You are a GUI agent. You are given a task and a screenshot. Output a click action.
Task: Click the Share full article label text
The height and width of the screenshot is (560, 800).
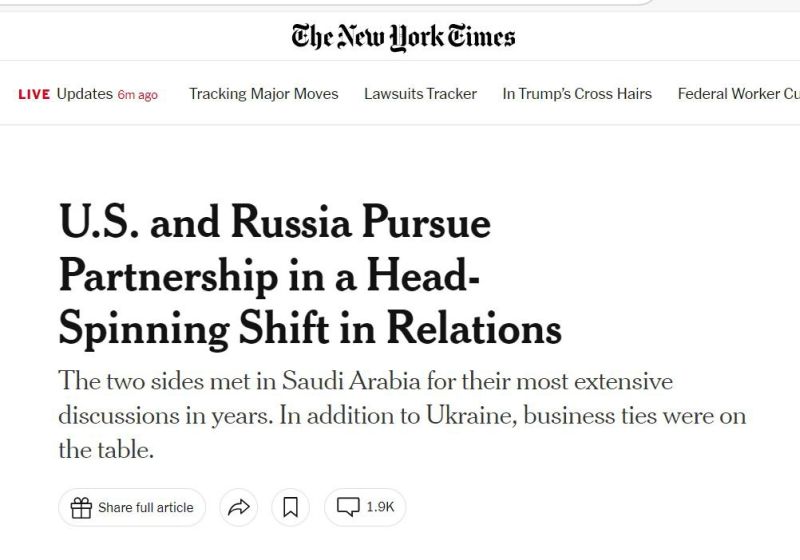[x=146, y=507]
